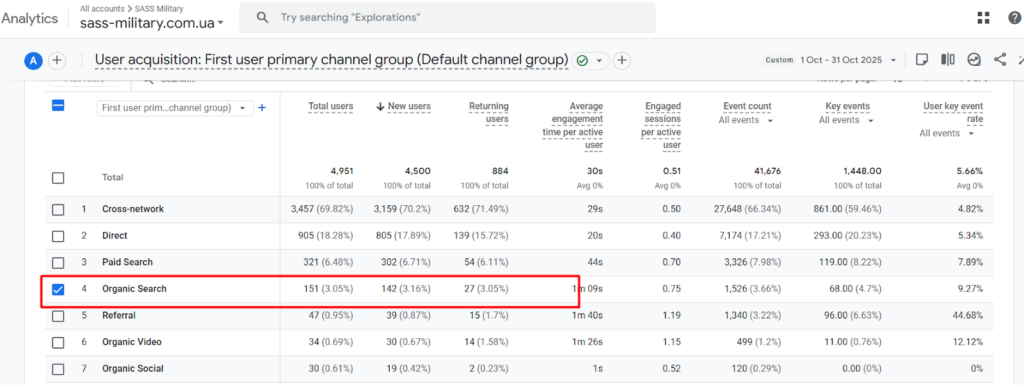Click the Cross-network channel name
This screenshot has width=1024, height=385.
coord(133,209)
